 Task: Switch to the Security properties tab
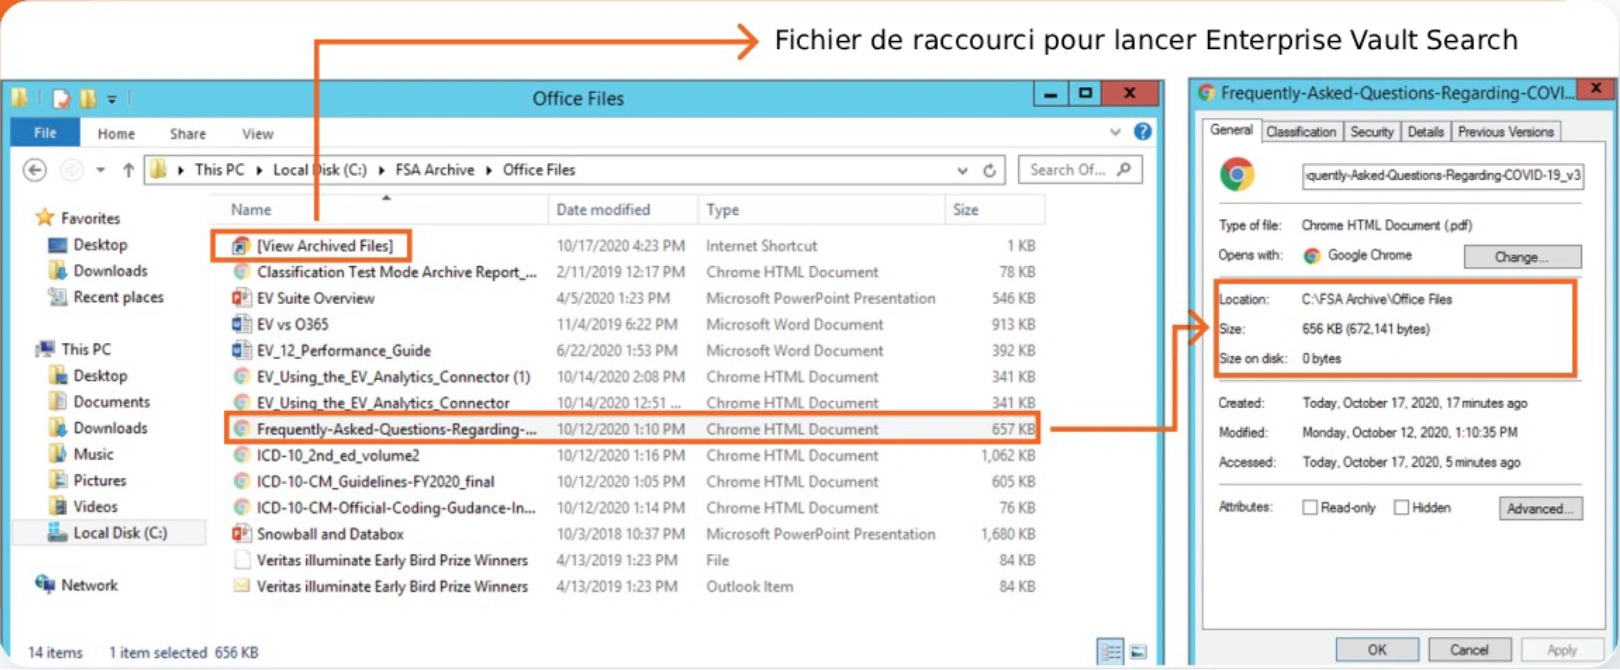point(1371,132)
